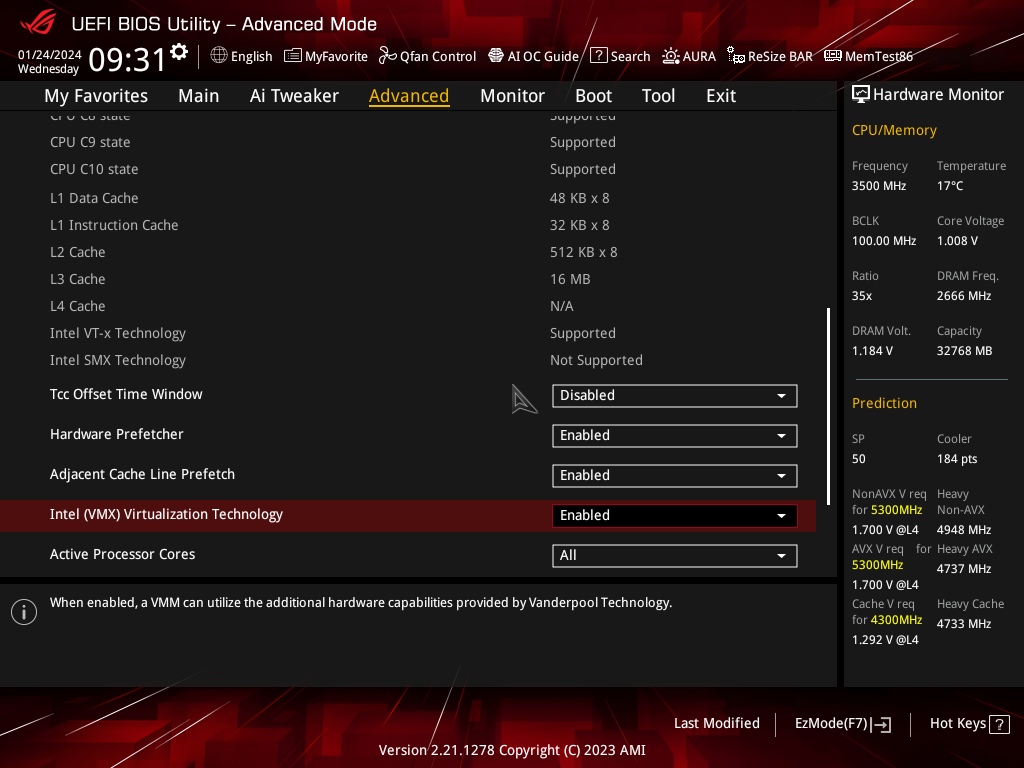Click the vertical scrollbar in settings list

(828, 405)
